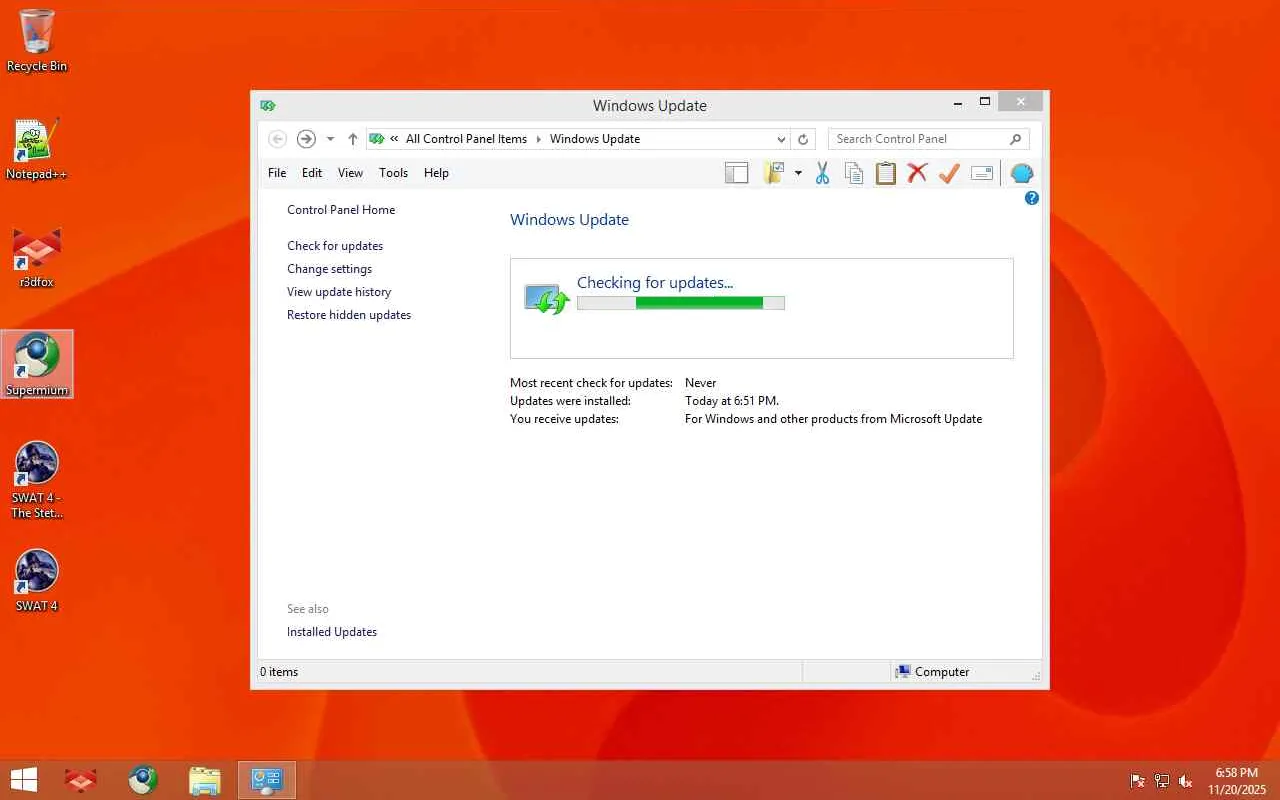
Task: Click 'For Windows and other products from Microsoft Update'
Action: coord(834,419)
